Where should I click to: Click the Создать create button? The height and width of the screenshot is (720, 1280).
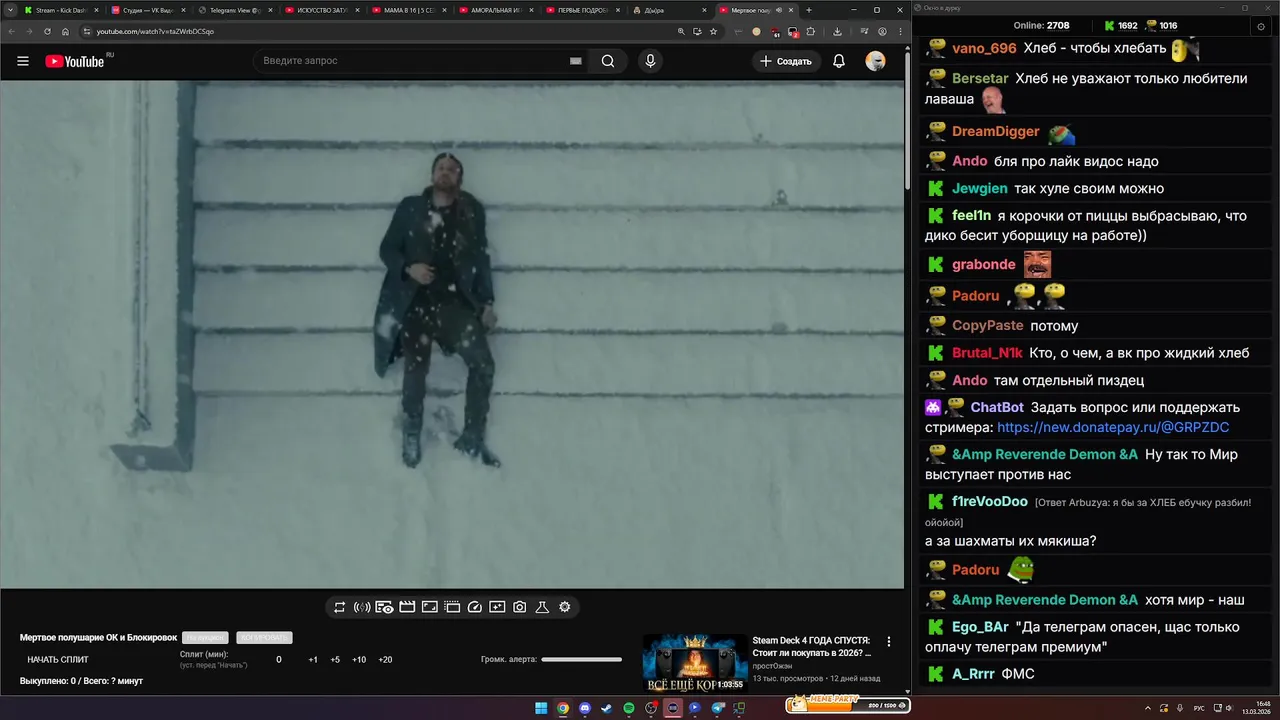click(786, 61)
